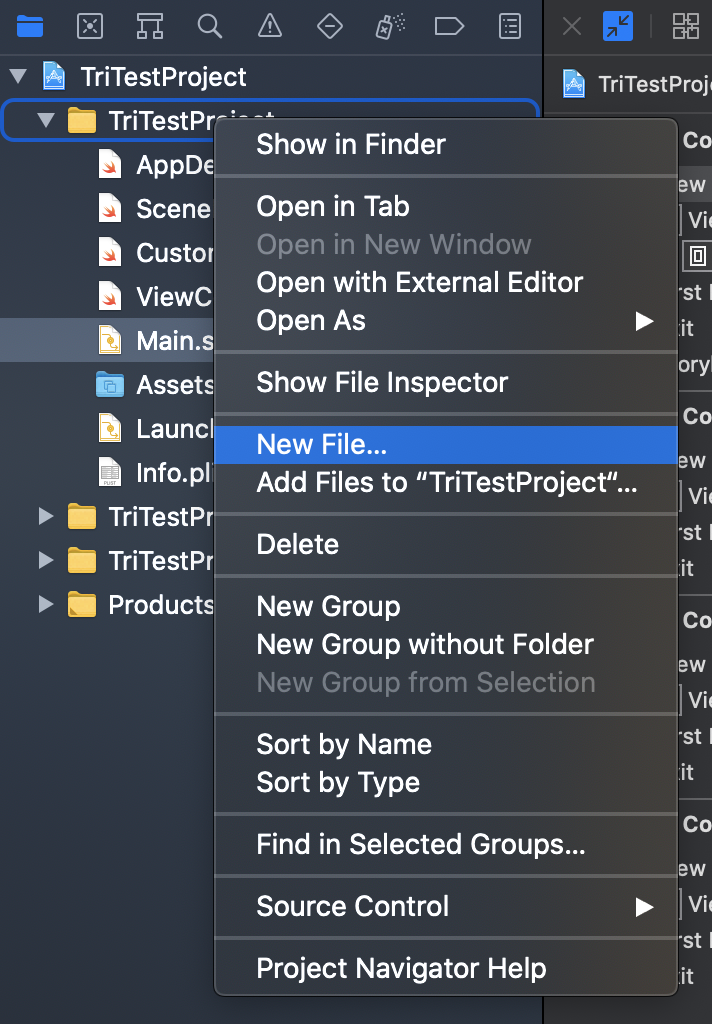712x1024 pixels.
Task: Choose New File… from context menu
Action: (x=322, y=444)
